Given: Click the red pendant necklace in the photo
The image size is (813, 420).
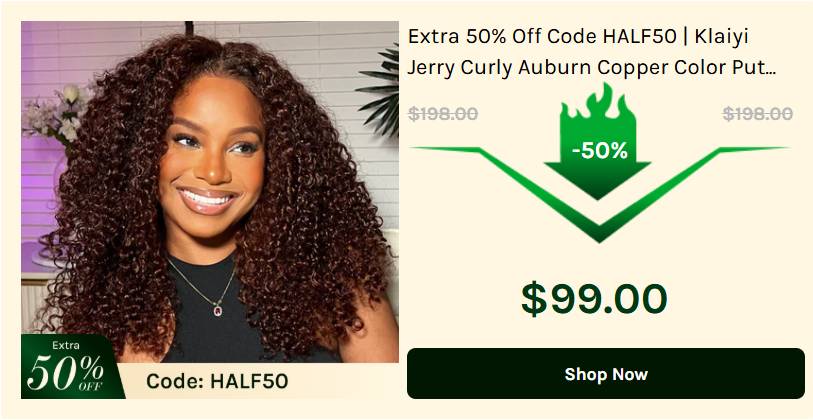Looking at the screenshot, I should click(x=218, y=311).
